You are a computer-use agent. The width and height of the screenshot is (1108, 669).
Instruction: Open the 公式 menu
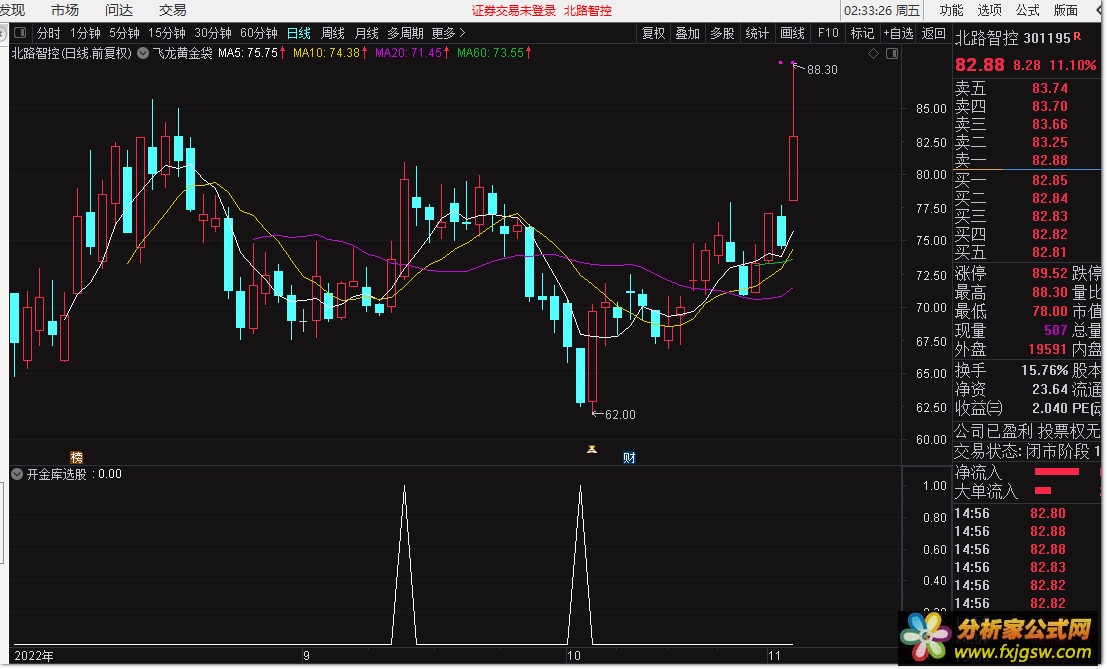[x=1027, y=10]
